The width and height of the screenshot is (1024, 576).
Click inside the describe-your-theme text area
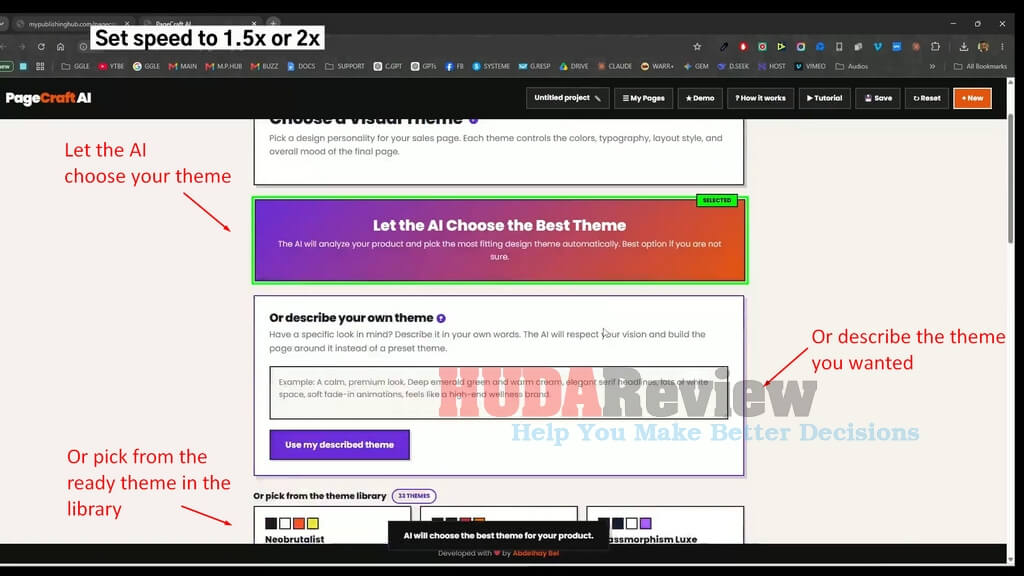point(499,392)
